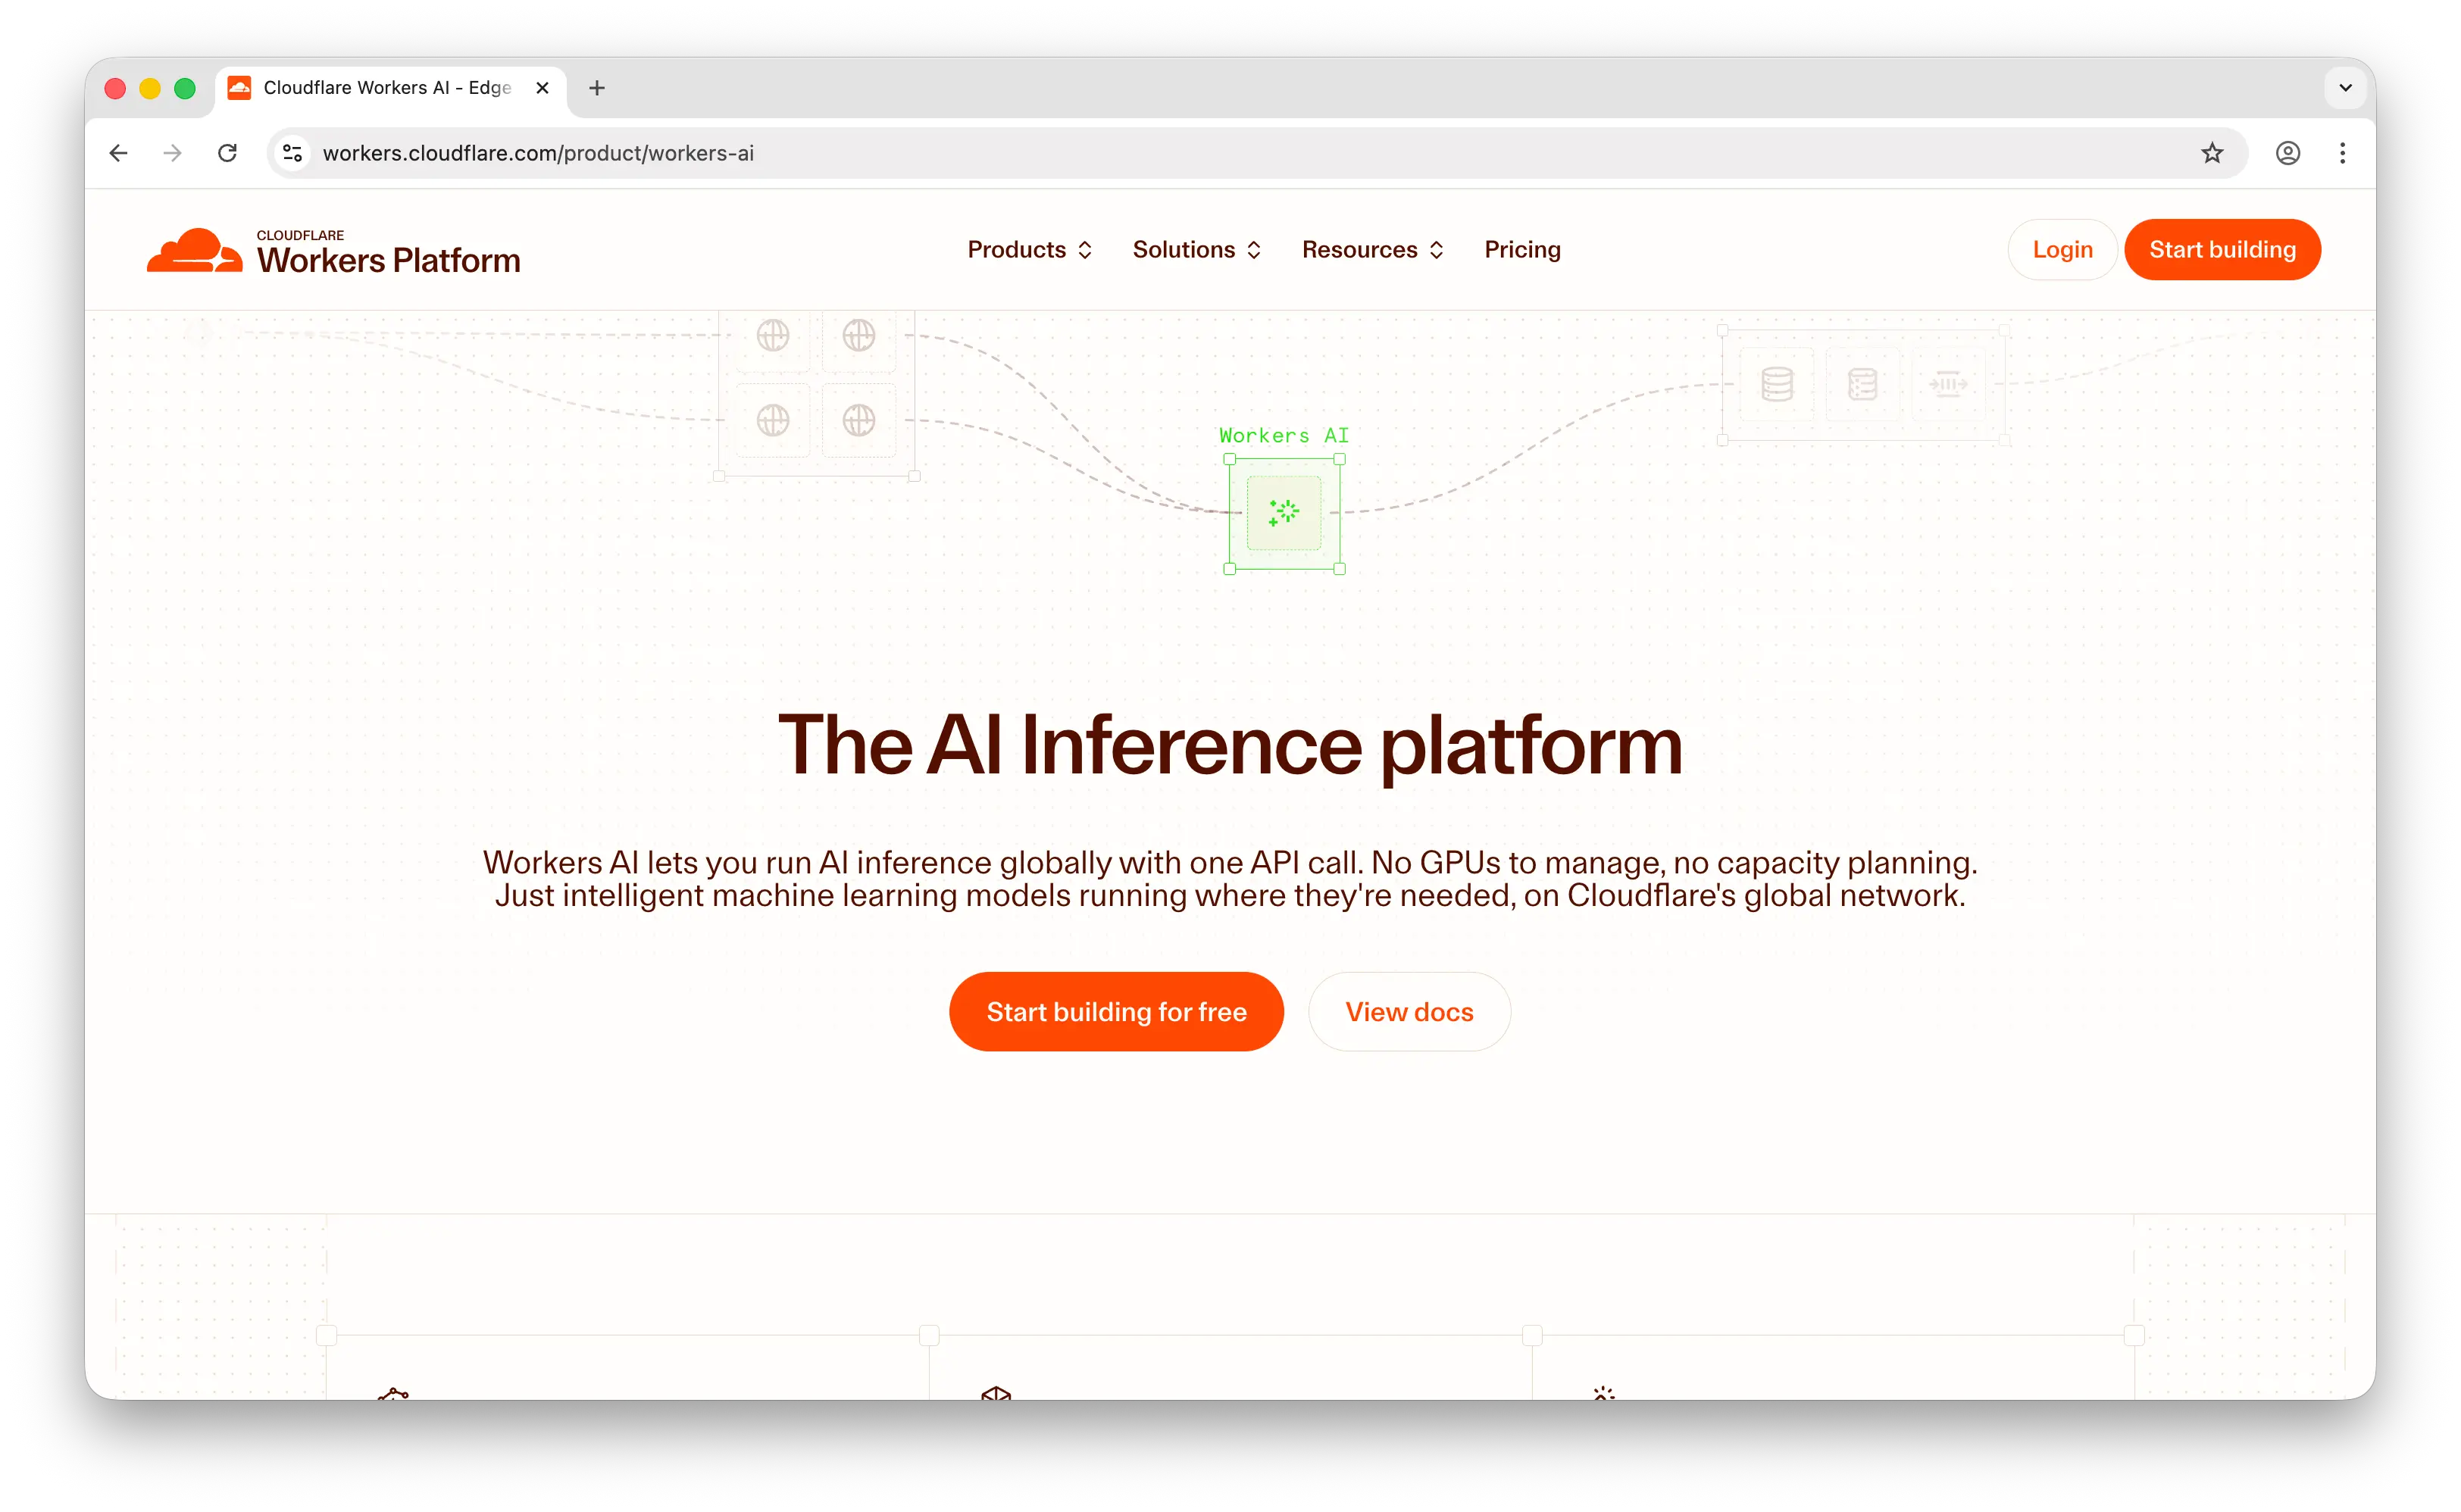The height and width of the screenshot is (1512, 2461).
Task: Open the View docs page
Action: click(1409, 1011)
